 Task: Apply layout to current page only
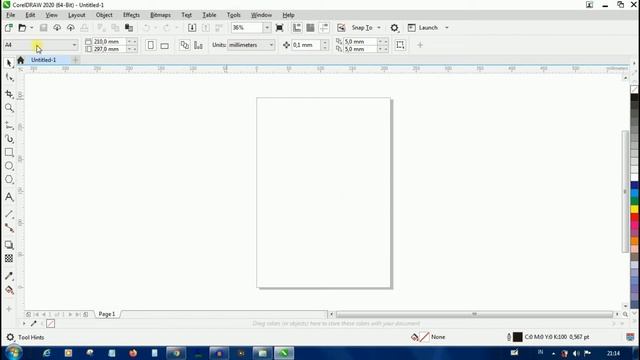(x=198, y=45)
